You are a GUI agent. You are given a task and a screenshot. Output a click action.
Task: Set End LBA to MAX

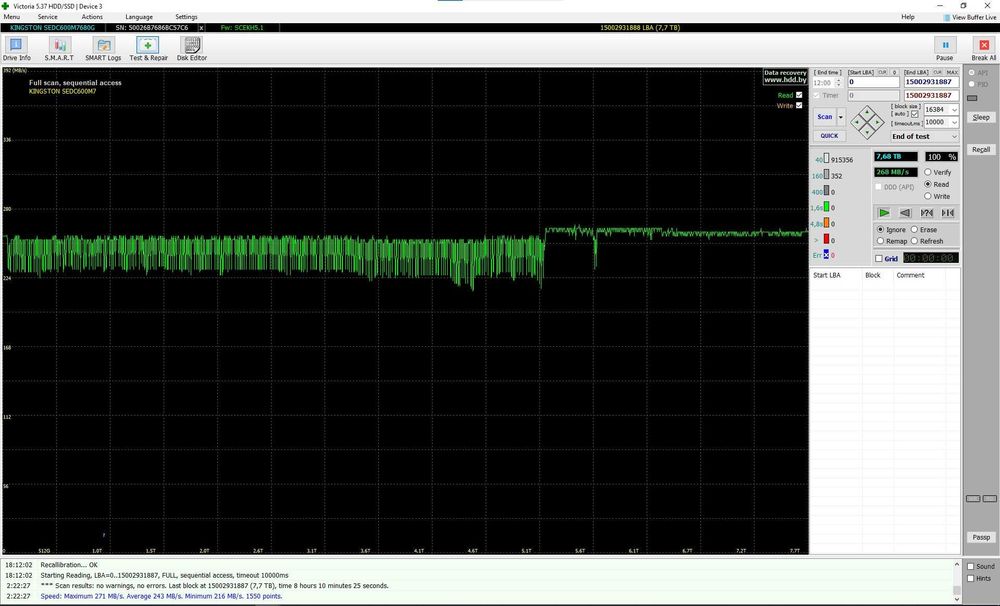click(952, 73)
